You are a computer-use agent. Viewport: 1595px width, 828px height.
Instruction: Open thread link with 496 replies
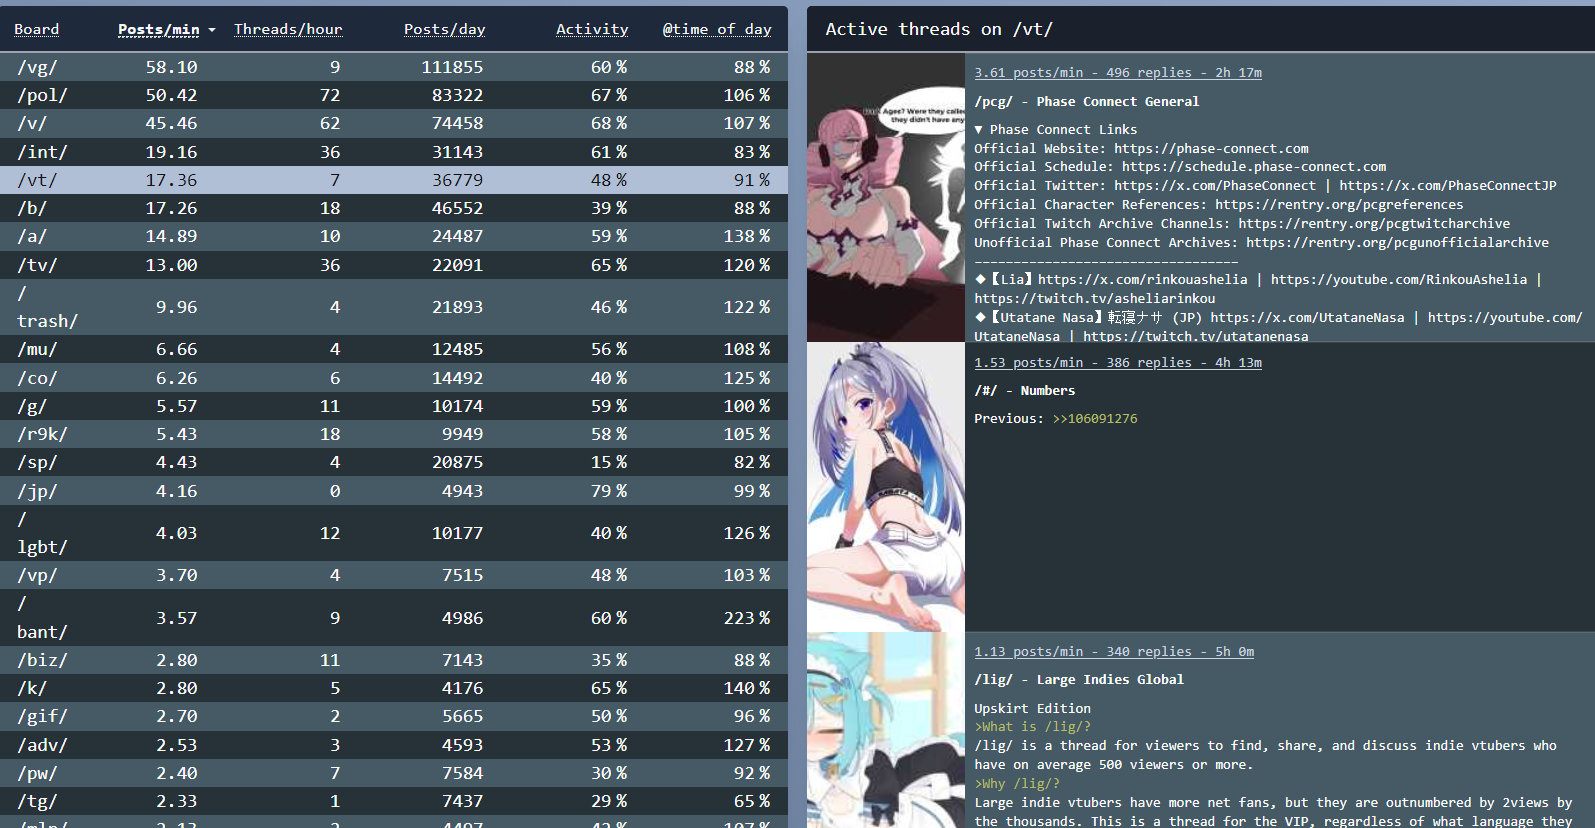(x=1118, y=73)
